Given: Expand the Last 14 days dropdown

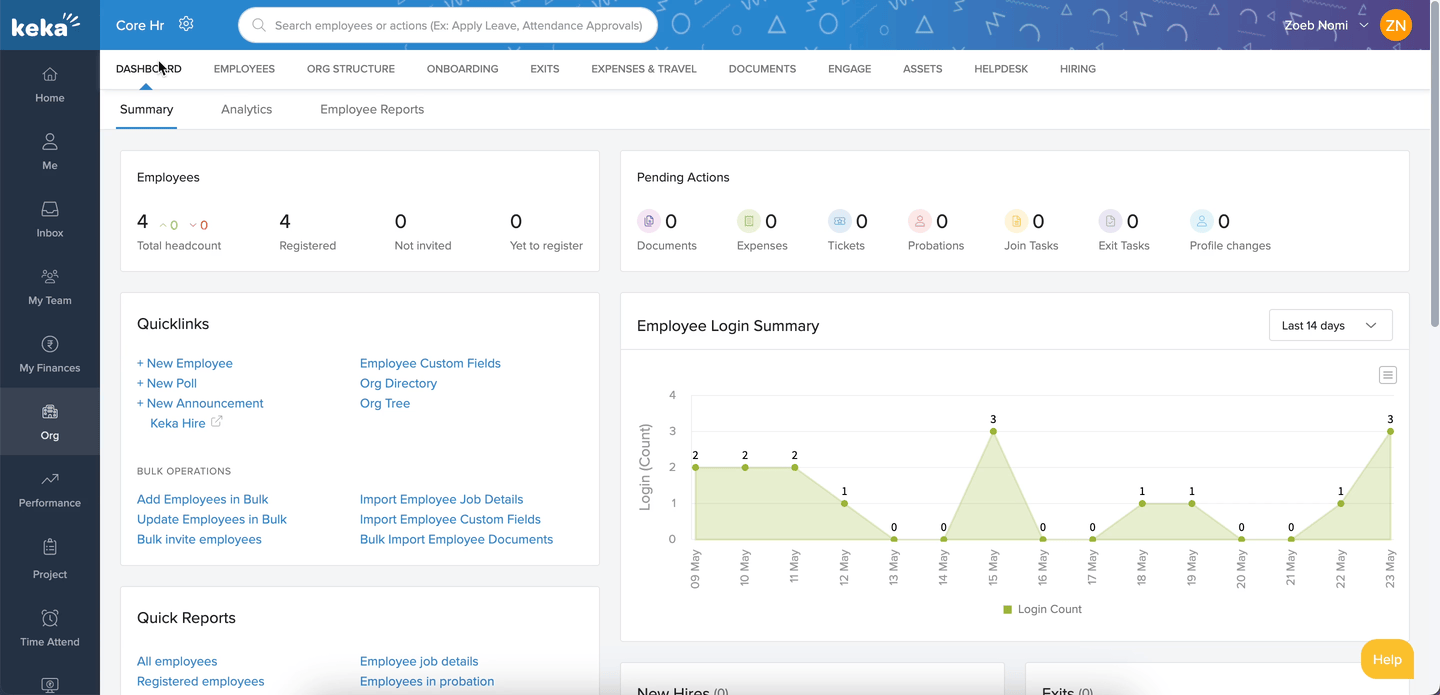Looking at the screenshot, I should [1329, 325].
